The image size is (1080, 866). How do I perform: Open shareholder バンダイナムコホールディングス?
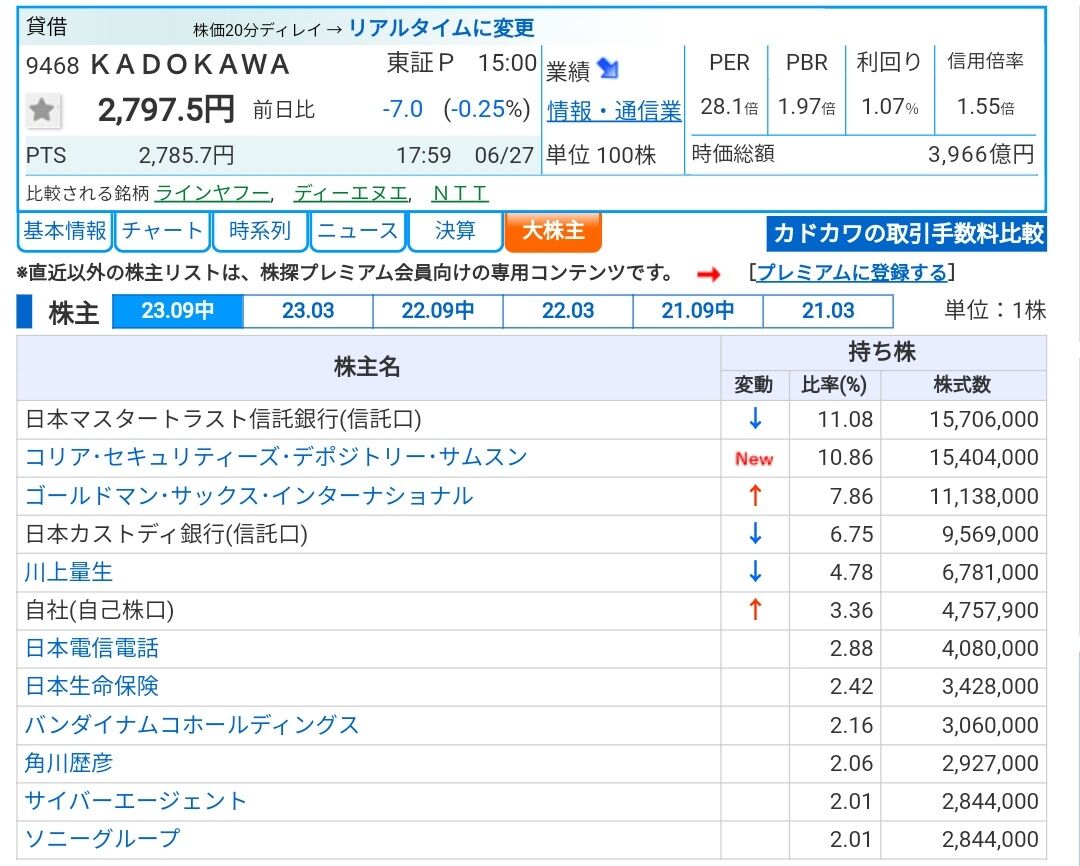tap(192, 725)
